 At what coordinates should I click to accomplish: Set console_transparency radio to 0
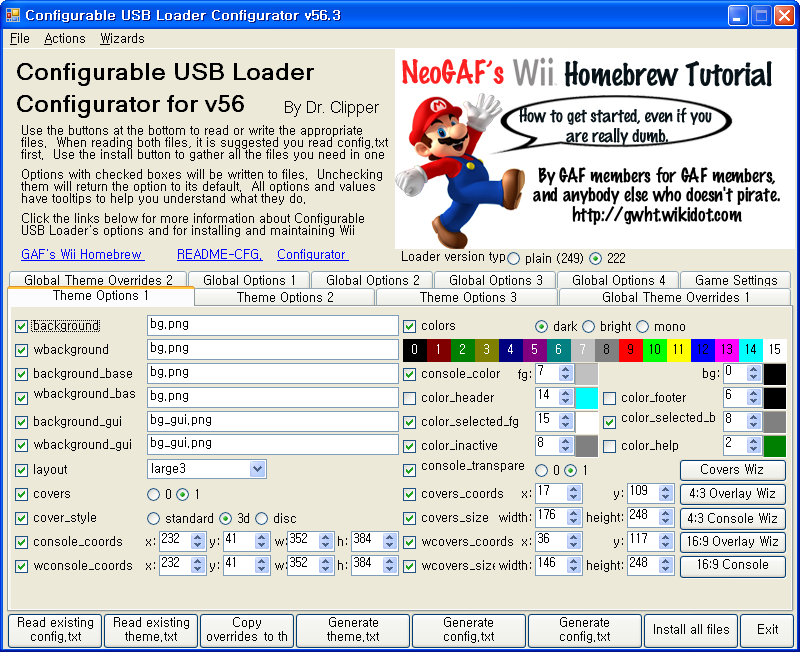click(542, 470)
